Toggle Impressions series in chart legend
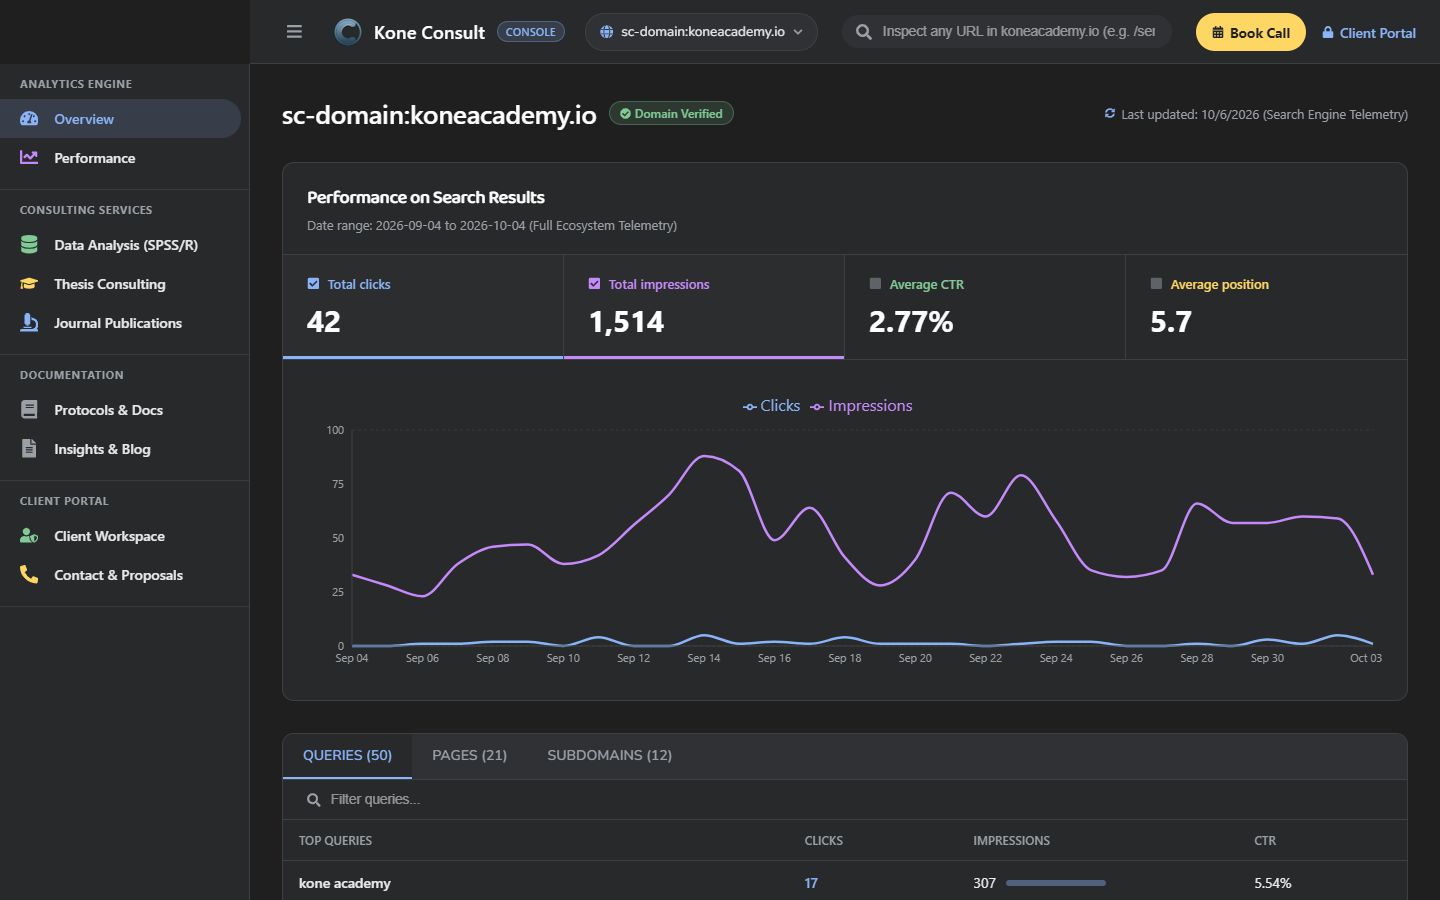Screen dimensions: 1440x900 [861, 406]
